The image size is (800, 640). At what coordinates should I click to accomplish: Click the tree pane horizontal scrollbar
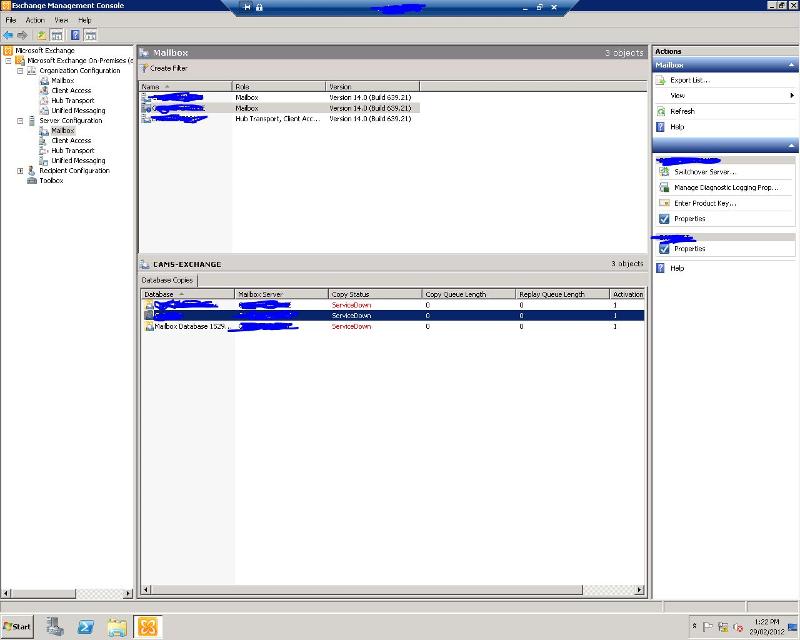[43, 594]
